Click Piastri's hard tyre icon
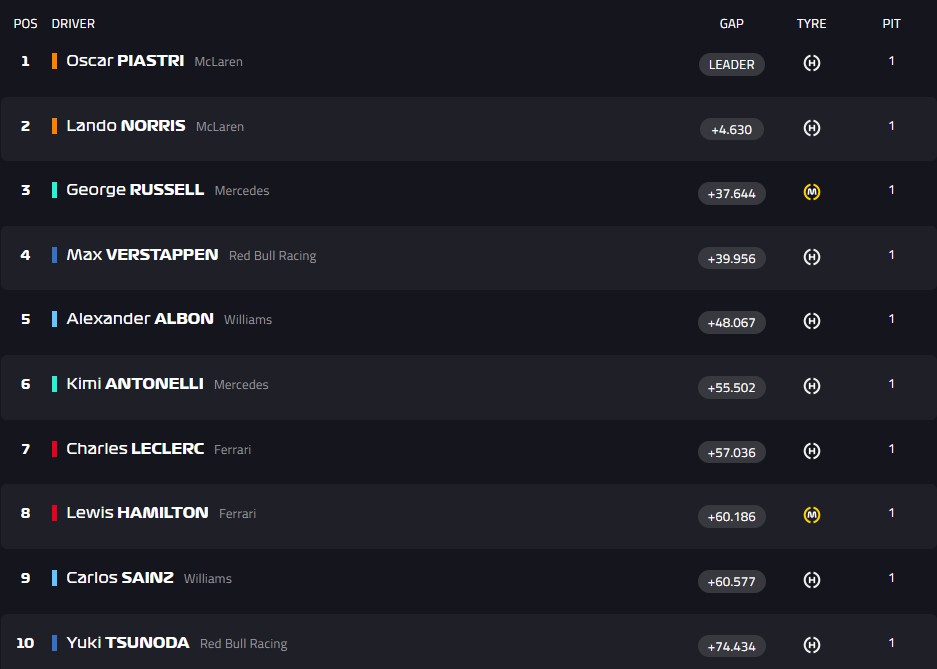The width and height of the screenshot is (937, 669). 812,63
